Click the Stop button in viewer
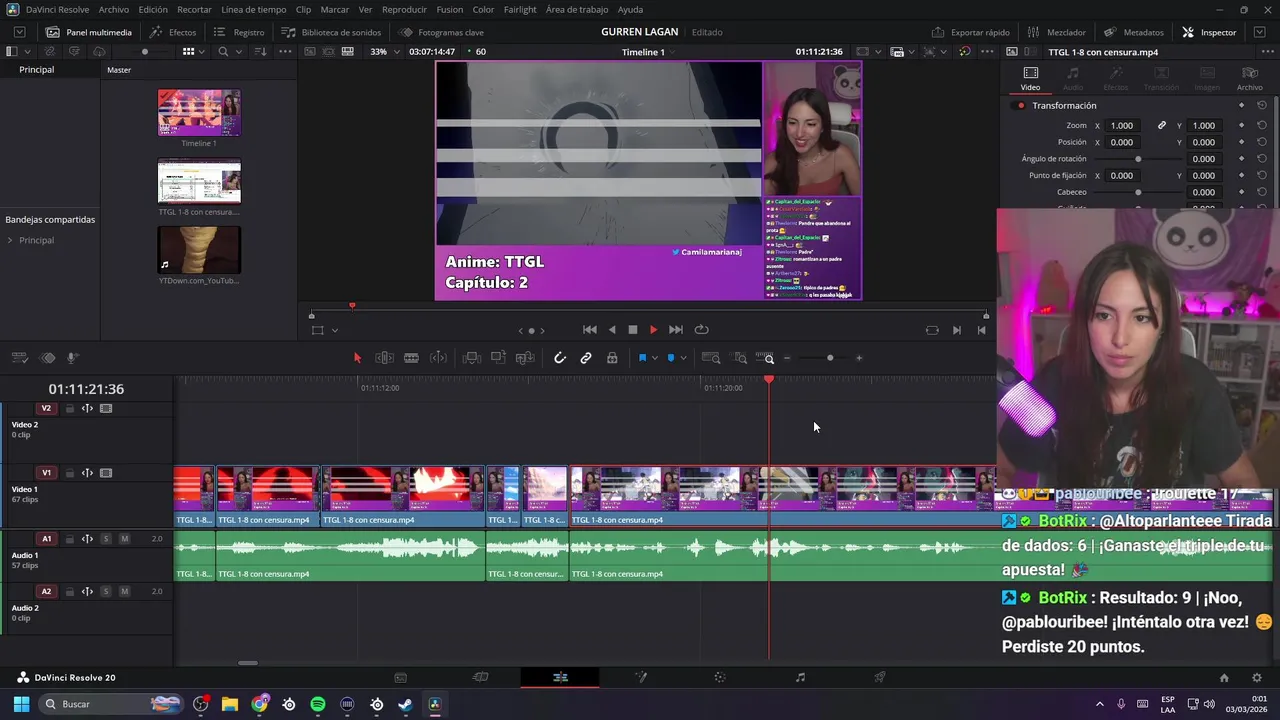Image resolution: width=1280 pixels, height=720 pixels. click(633, 330)
